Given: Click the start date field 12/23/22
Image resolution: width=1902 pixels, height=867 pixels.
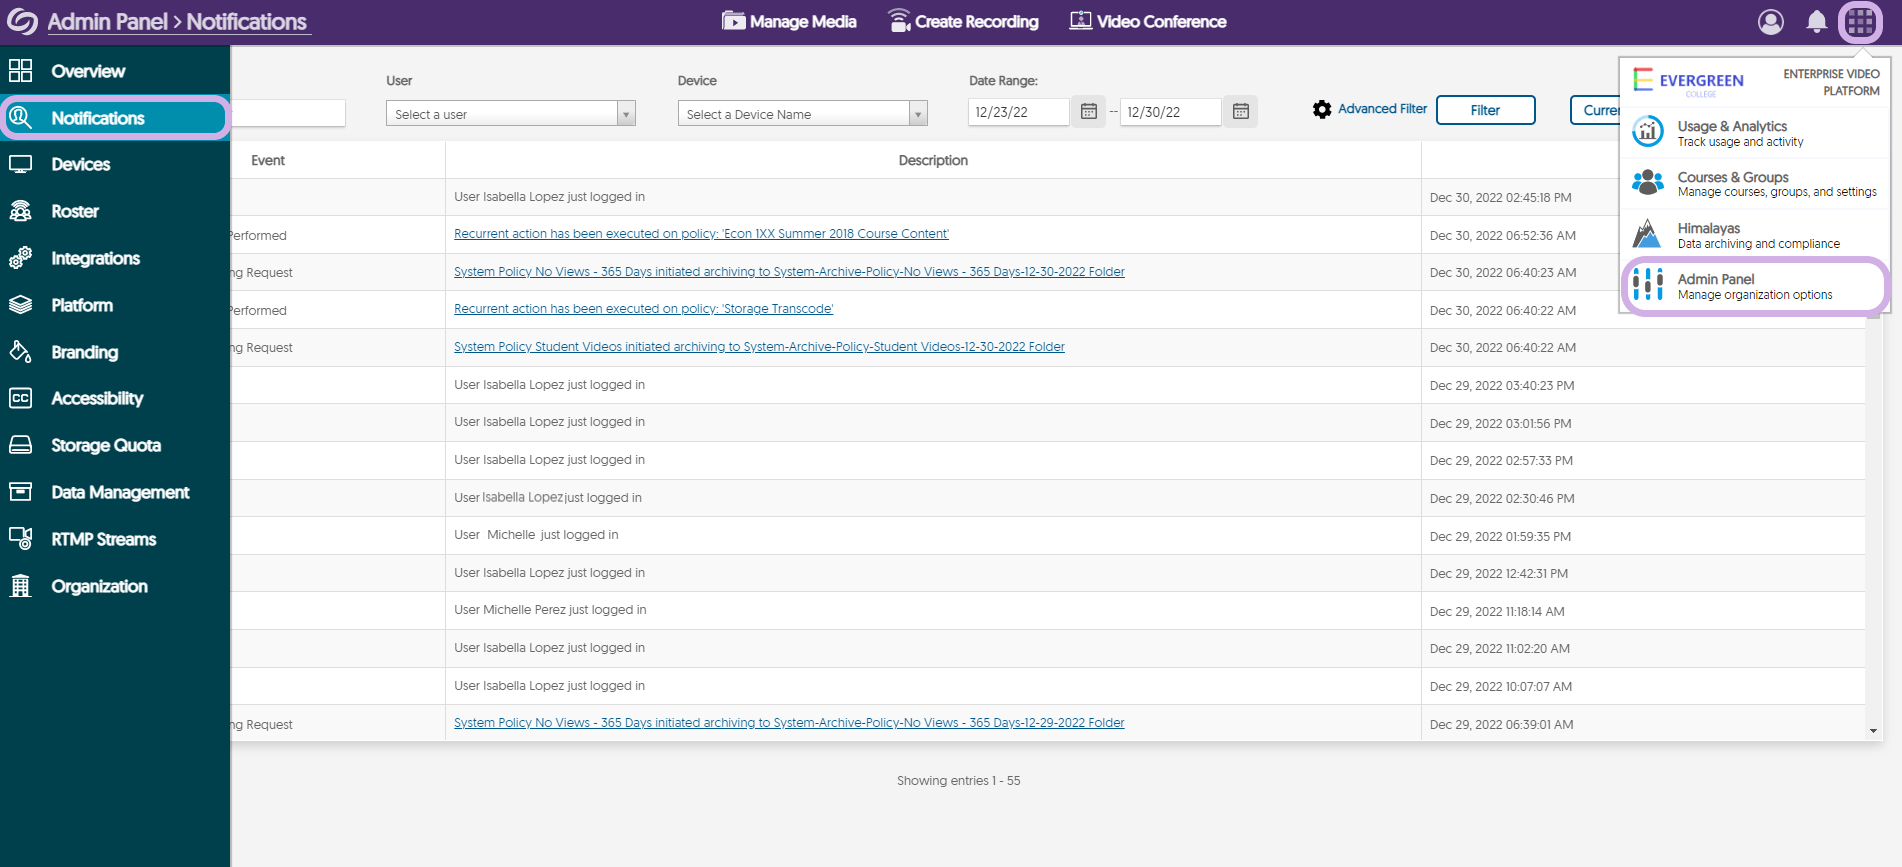Looking at the screenshot, I should [x=1017, y=112].
